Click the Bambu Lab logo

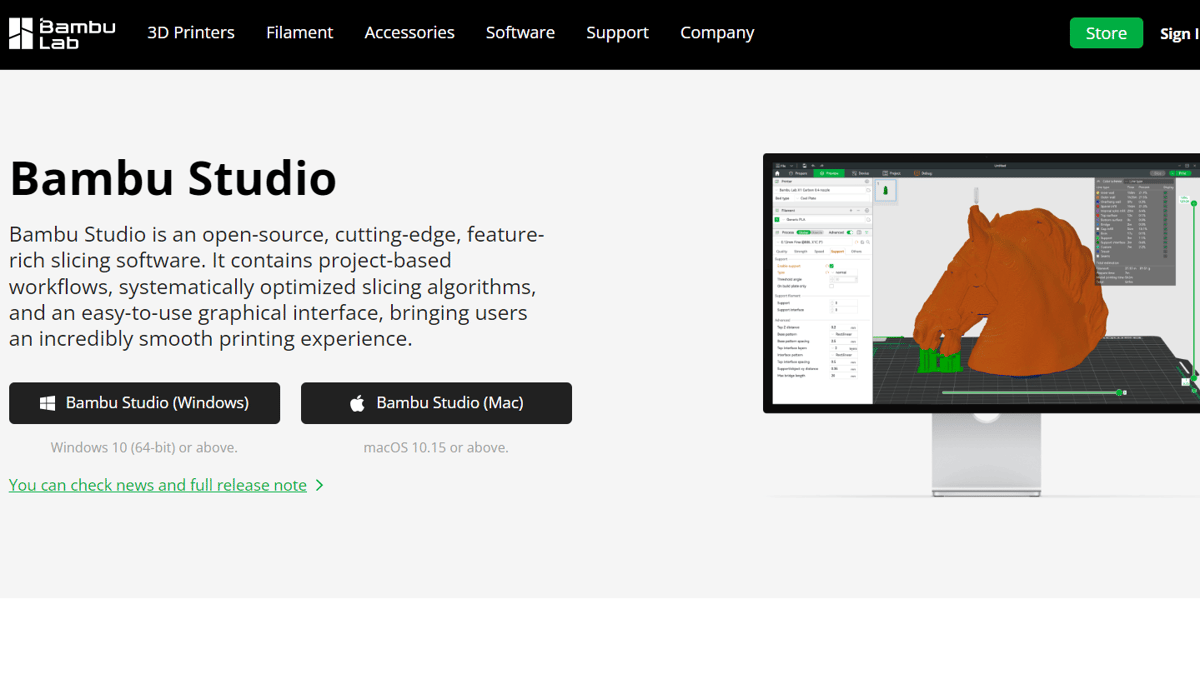point(62,33)
